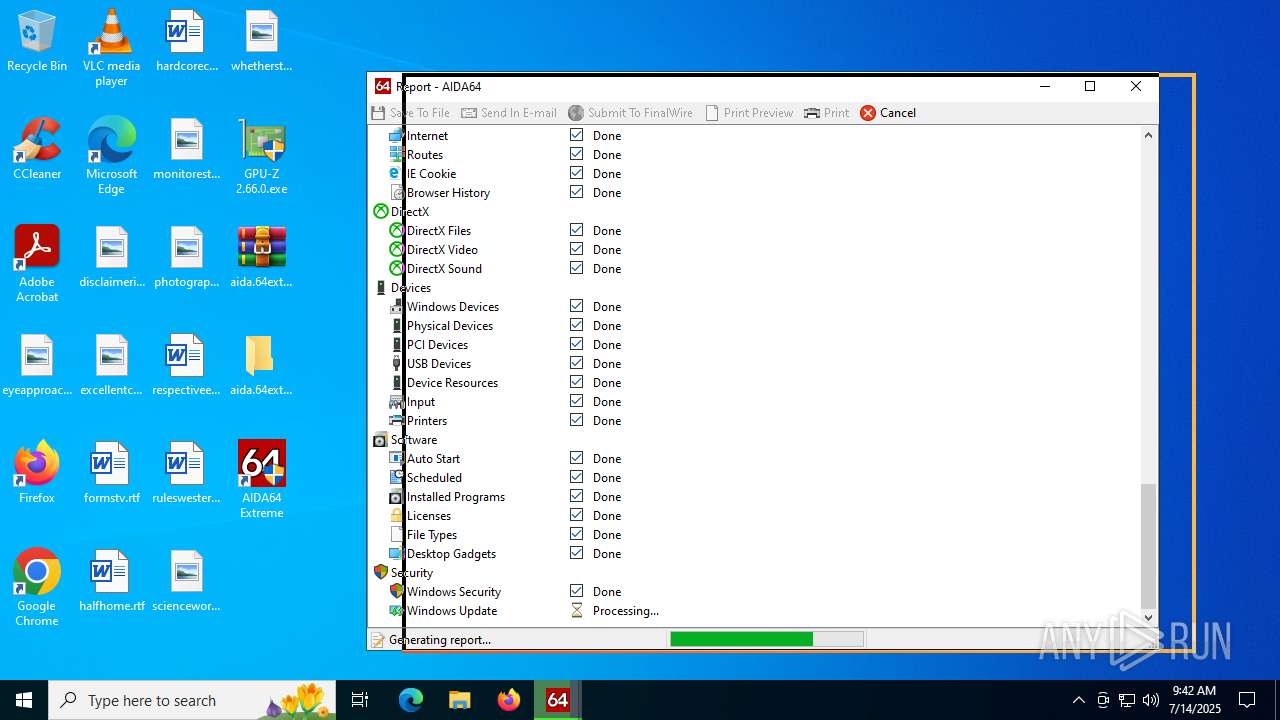Open Microsoft Edge from taskbar
Viewport: 1280px width, 720px height.
tap(411, 700)
